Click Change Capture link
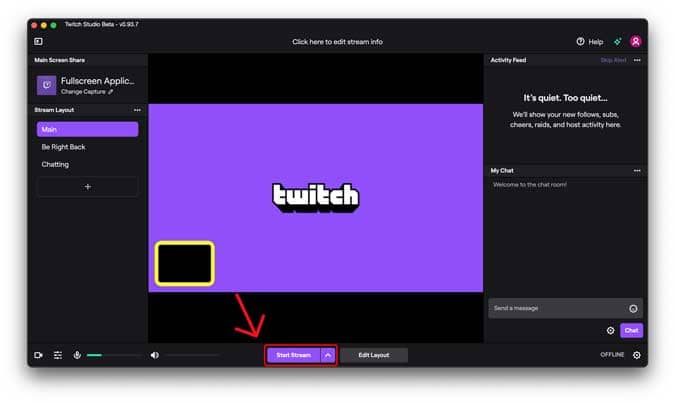The height and width of the screenshot is (403, 675). click(87, 92)
